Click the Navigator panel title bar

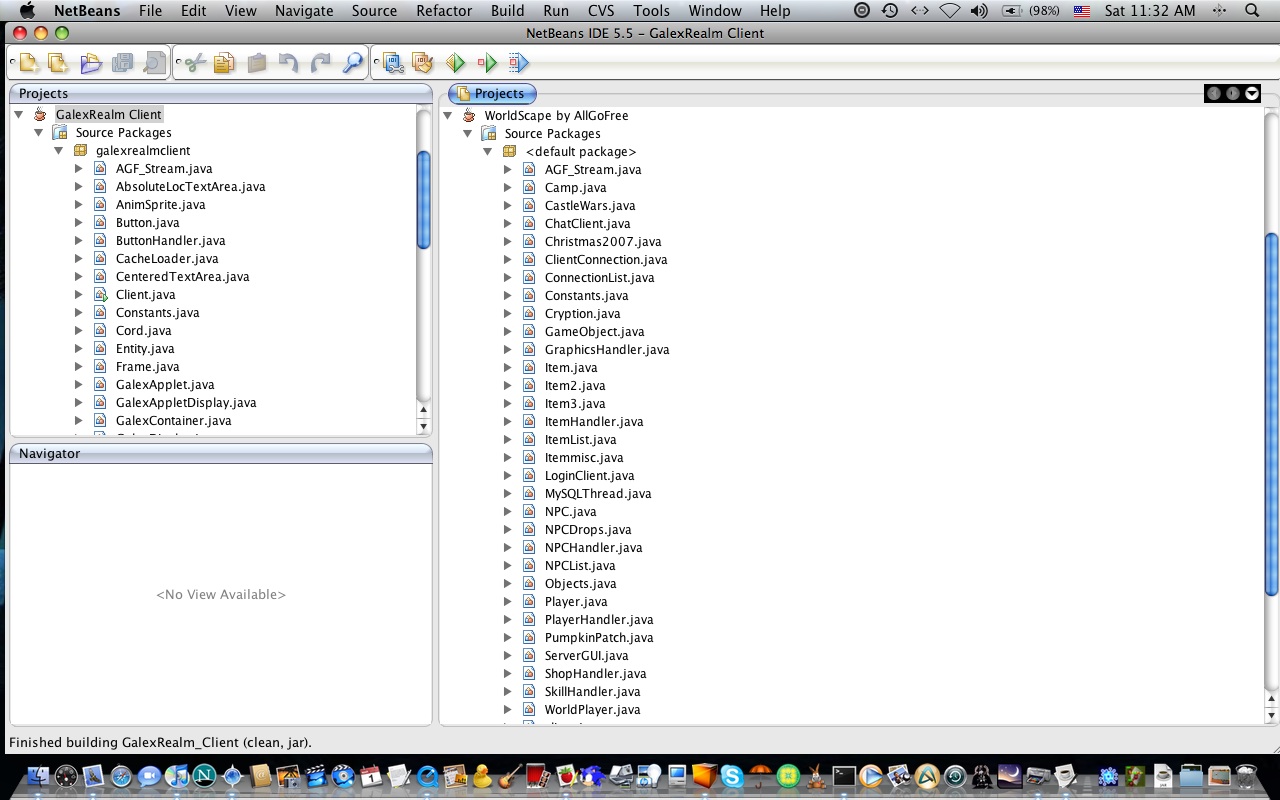click(221, 453)
